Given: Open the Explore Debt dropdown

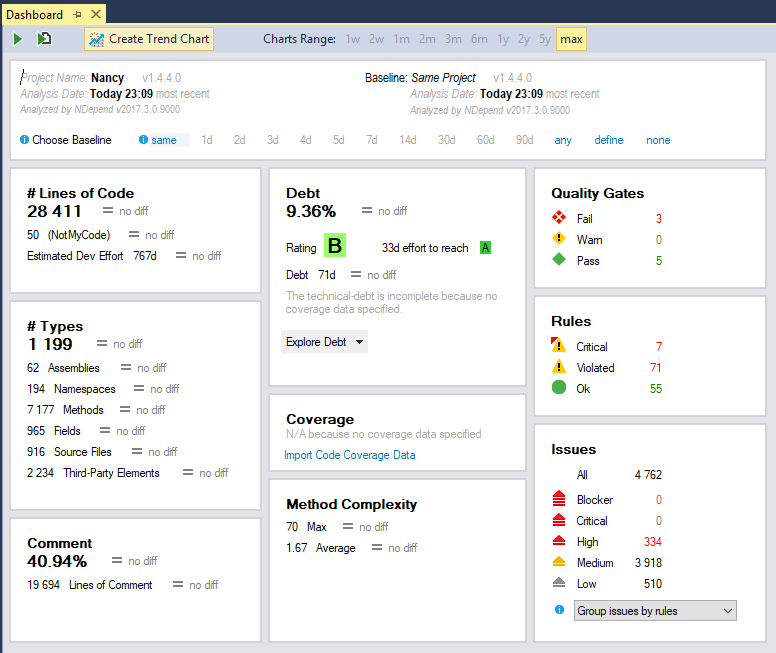Looking at the screenshot, I should pyautogui.click(x=325, y=342).
